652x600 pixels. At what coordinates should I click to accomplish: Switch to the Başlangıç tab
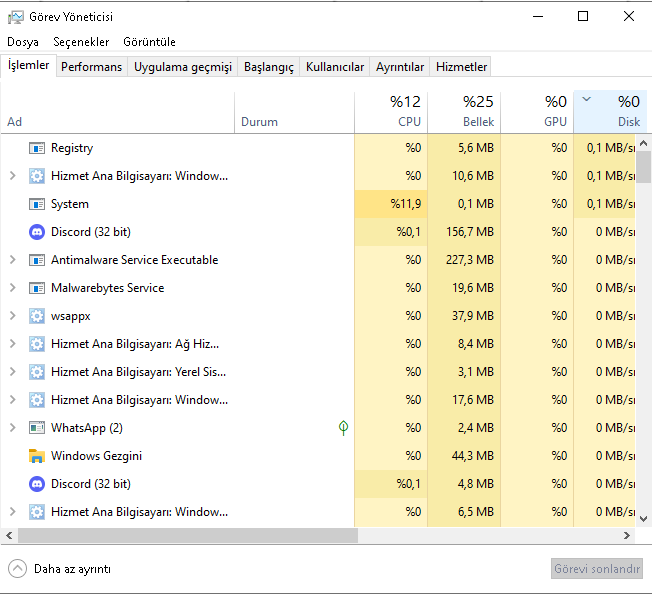click(x=269, y=67)
